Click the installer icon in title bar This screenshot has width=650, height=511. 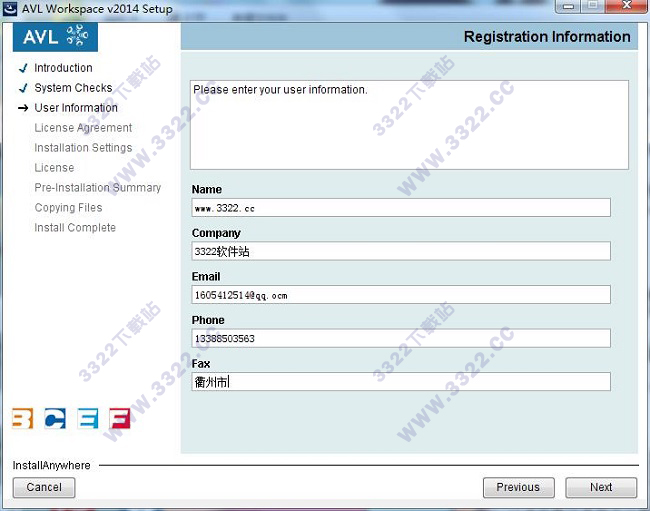tap(10, 8)
